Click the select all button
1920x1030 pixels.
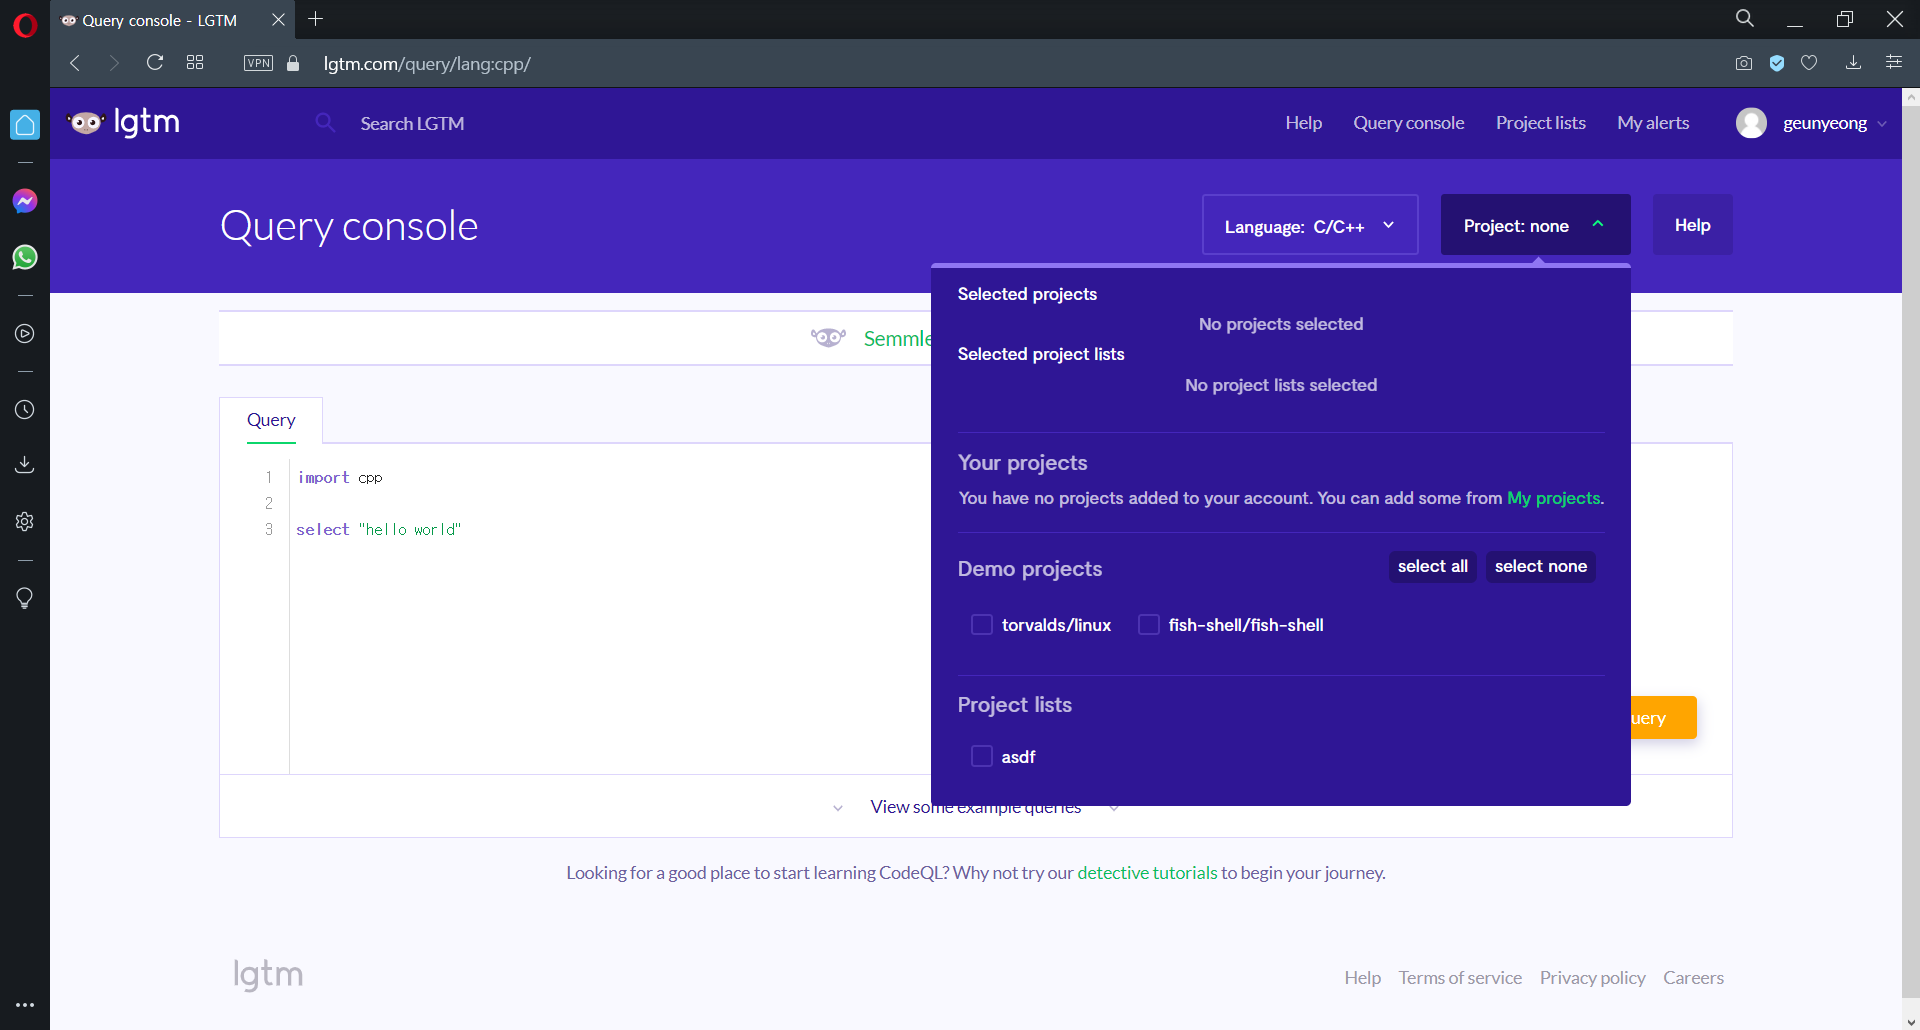pyautogui.click(x=1432, y=567)
